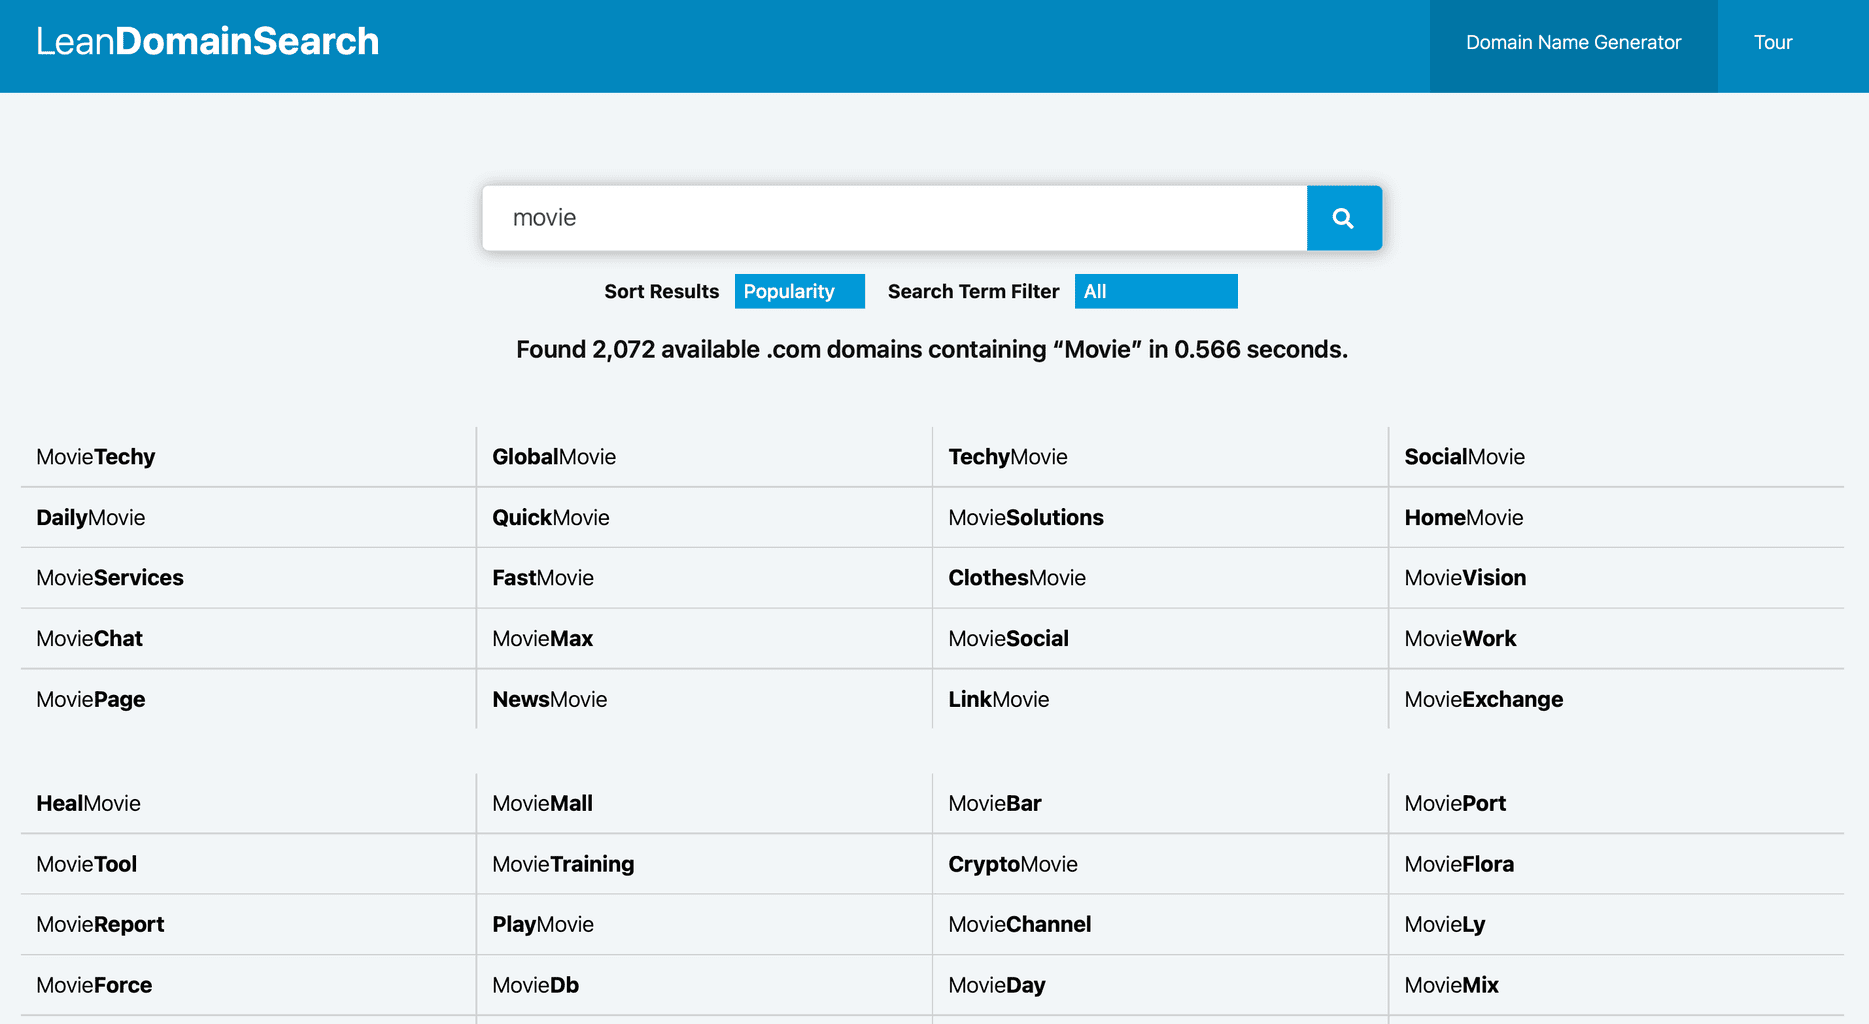Image resolution: width=1869 pixels, height=1024 pixels.
Task: Open the Tour menu item
Action: pos(1773,43)
